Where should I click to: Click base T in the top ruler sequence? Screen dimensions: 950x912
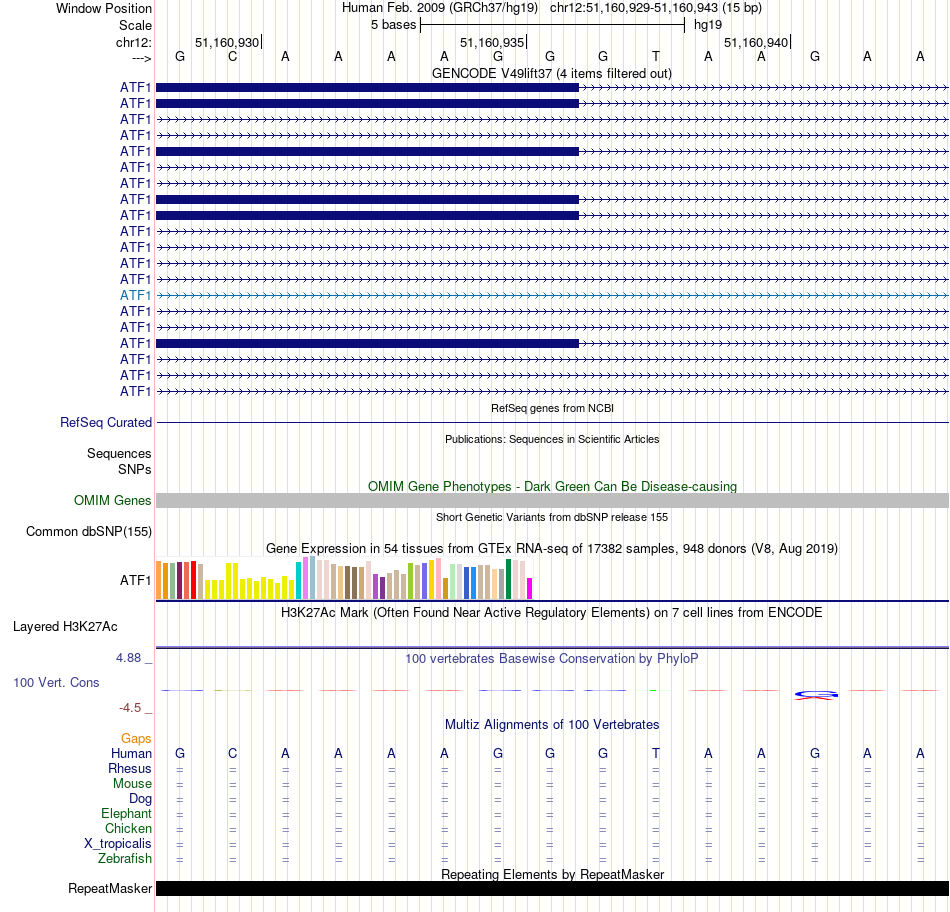656,56
